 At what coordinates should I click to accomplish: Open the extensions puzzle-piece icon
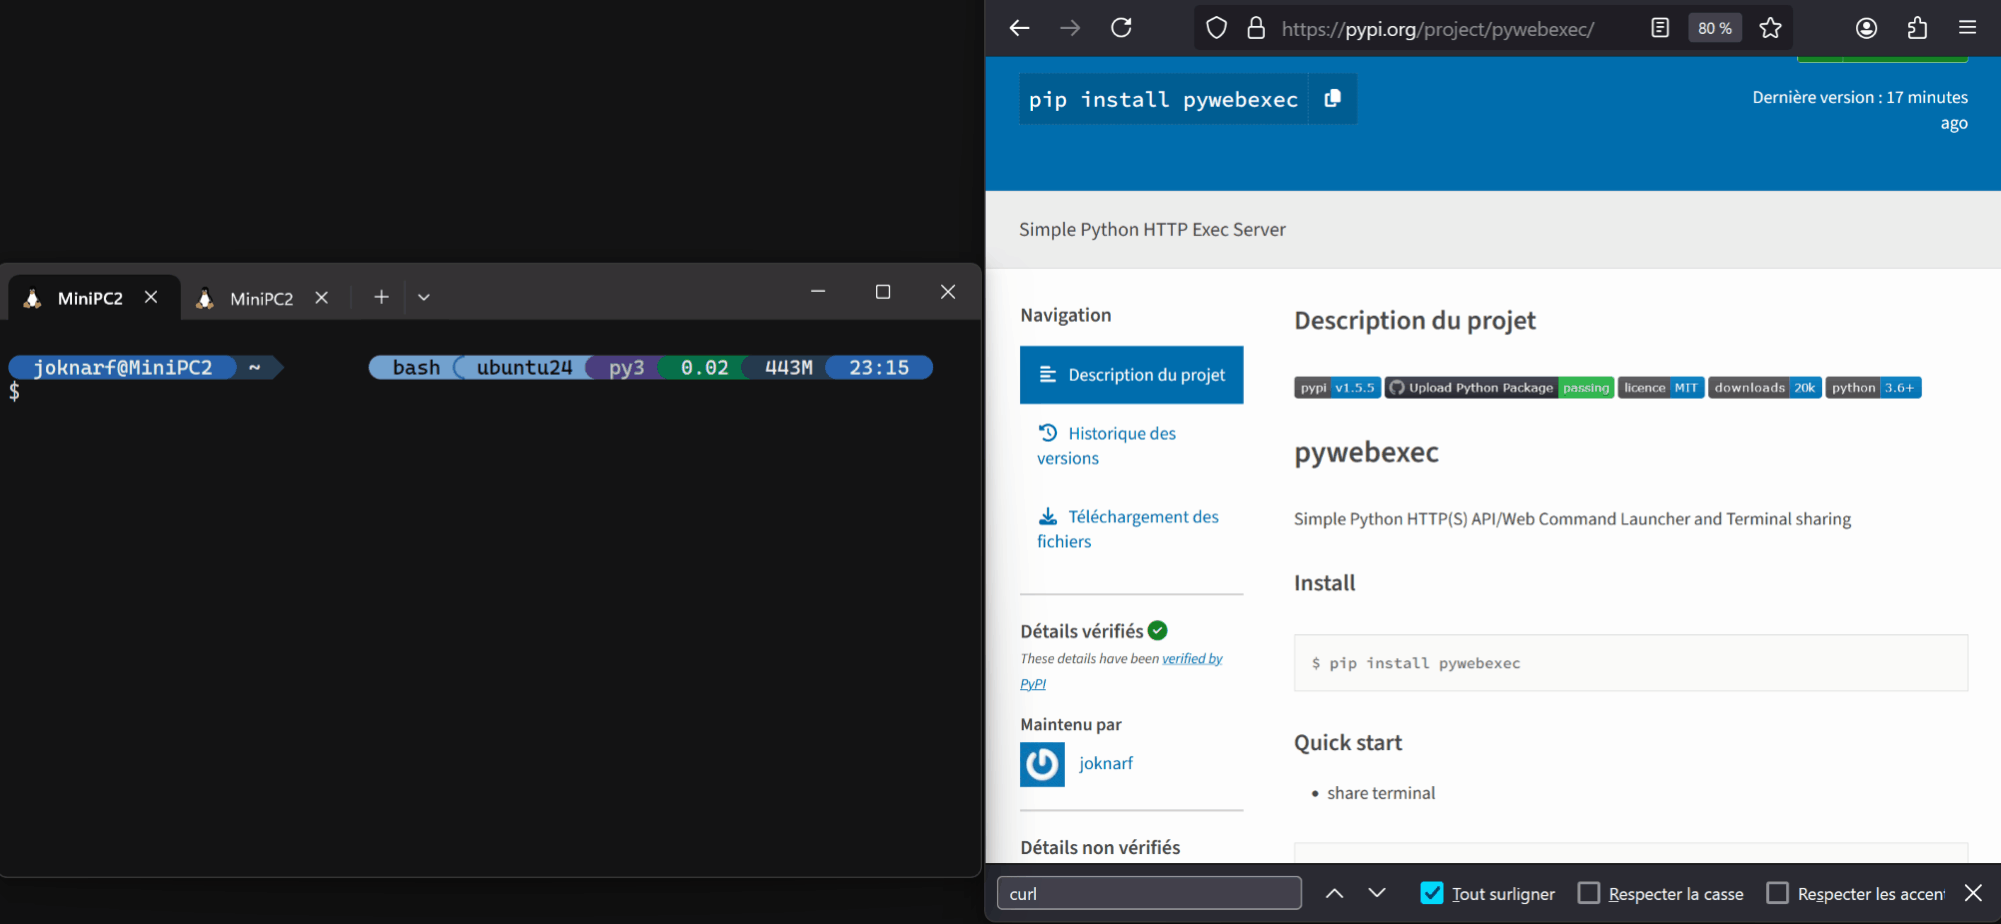[1918, 28]
